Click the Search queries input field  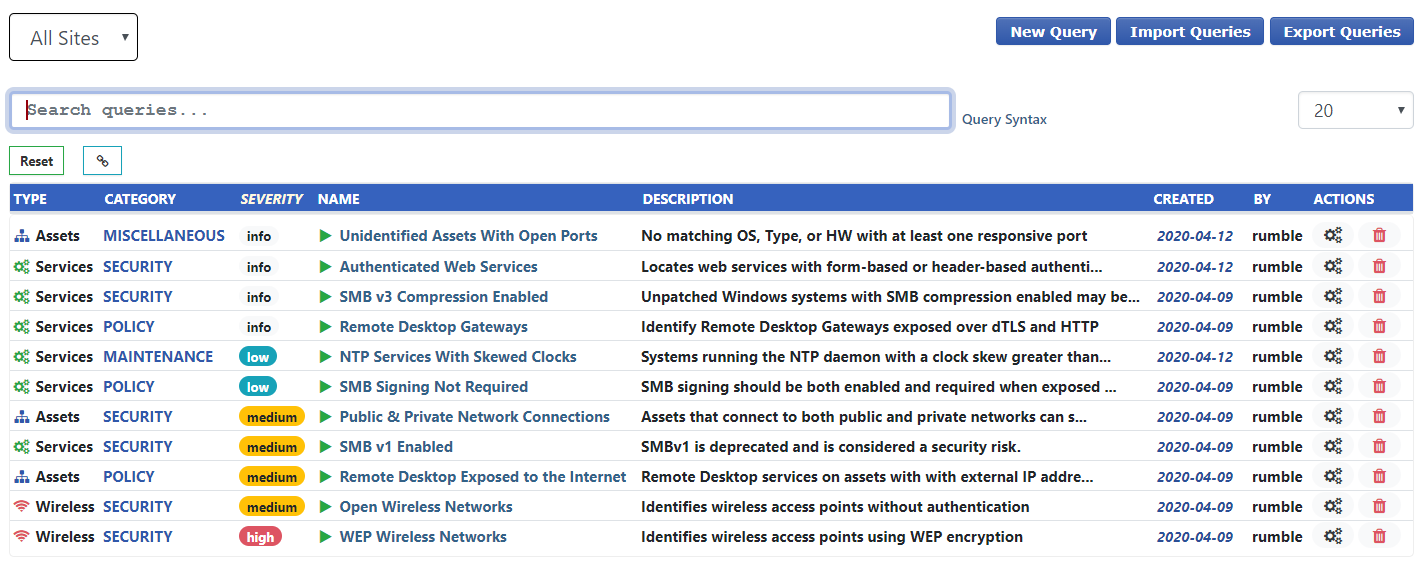(x=480, y=111)
